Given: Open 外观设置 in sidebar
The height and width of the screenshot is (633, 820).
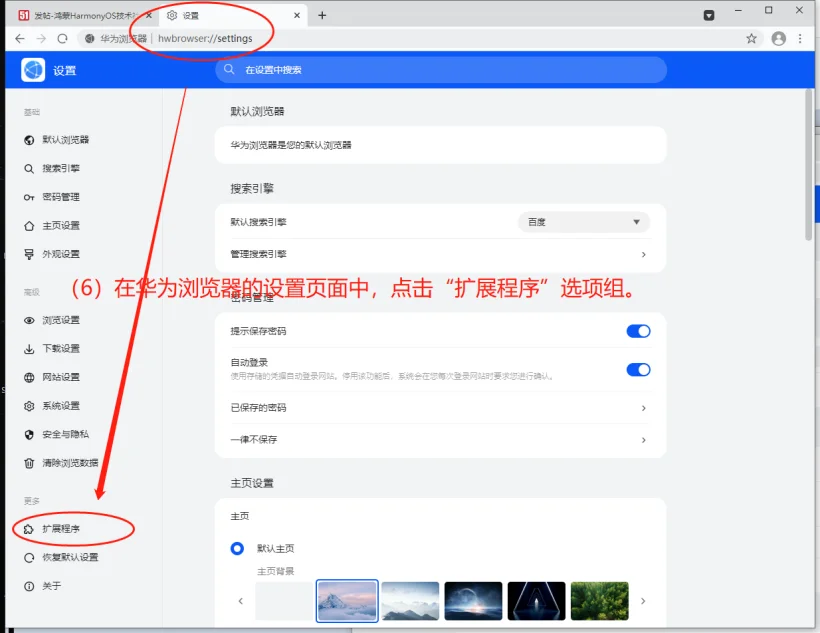Looking at the screenshot, I should coord(52,254).
